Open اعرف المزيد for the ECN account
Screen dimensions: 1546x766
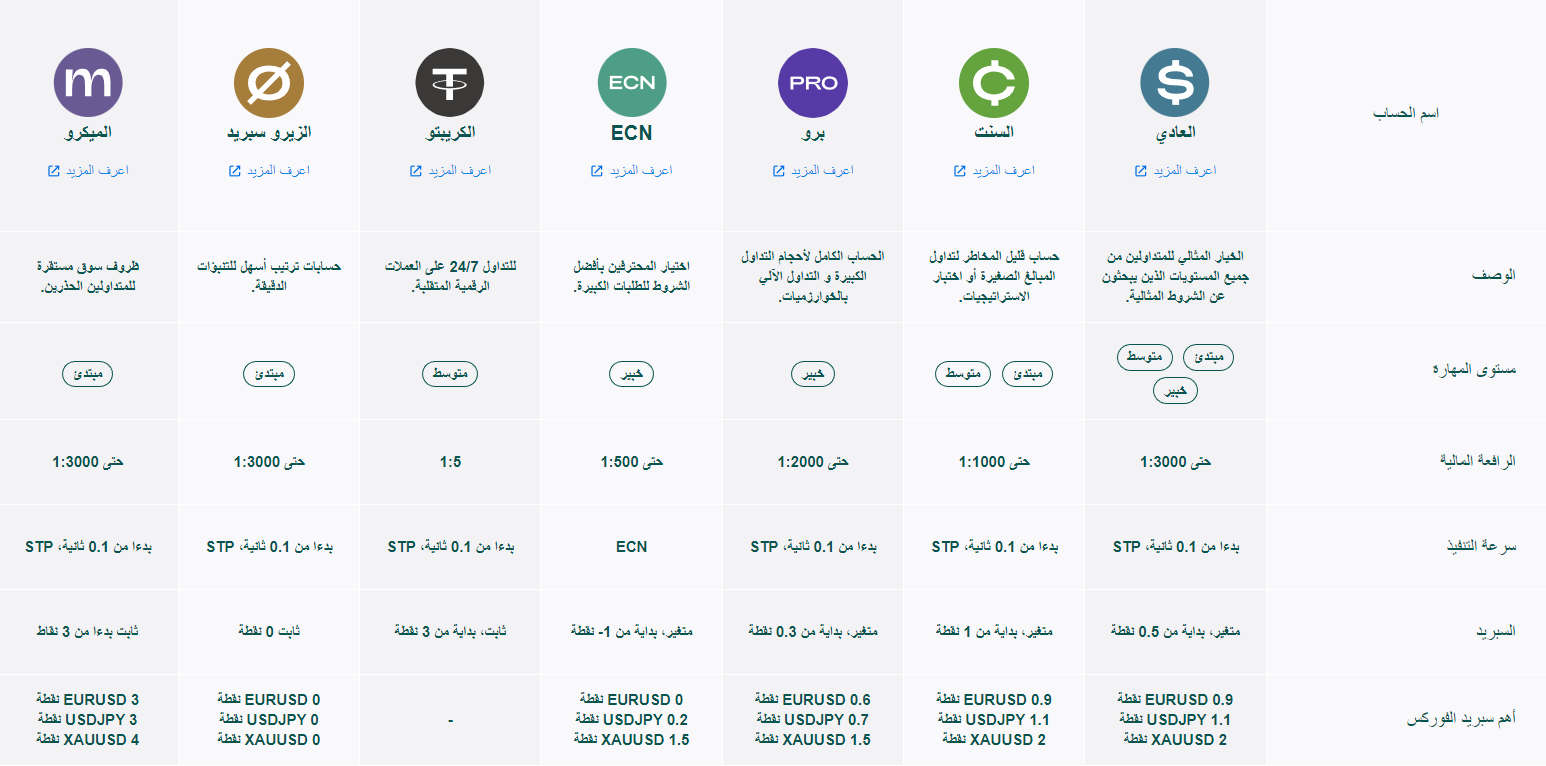[631, 170]
